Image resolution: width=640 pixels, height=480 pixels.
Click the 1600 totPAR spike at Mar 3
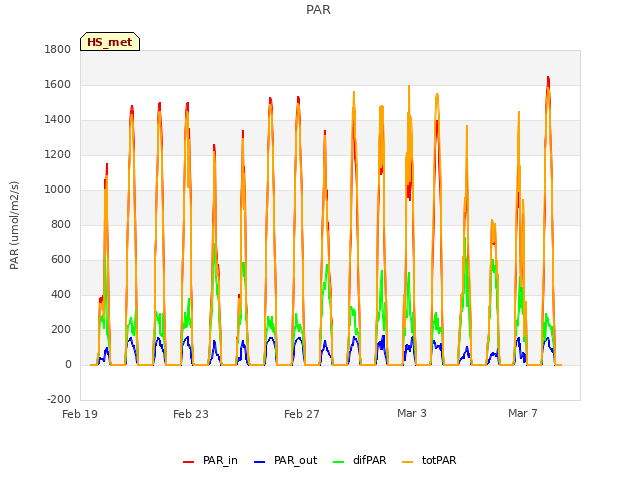point(409,86)
